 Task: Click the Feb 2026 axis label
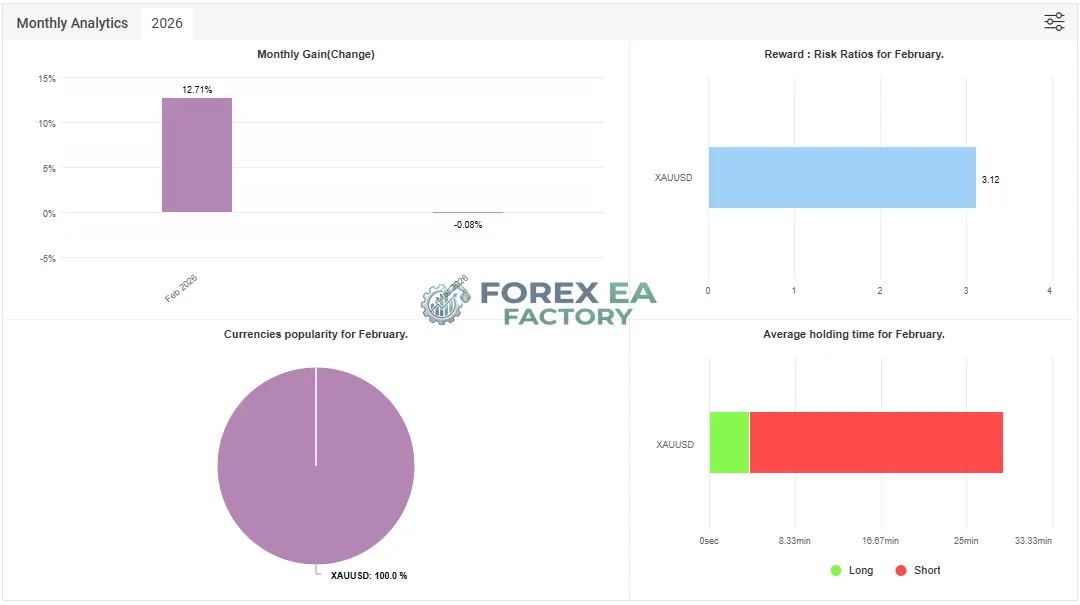tap(181, 289)
